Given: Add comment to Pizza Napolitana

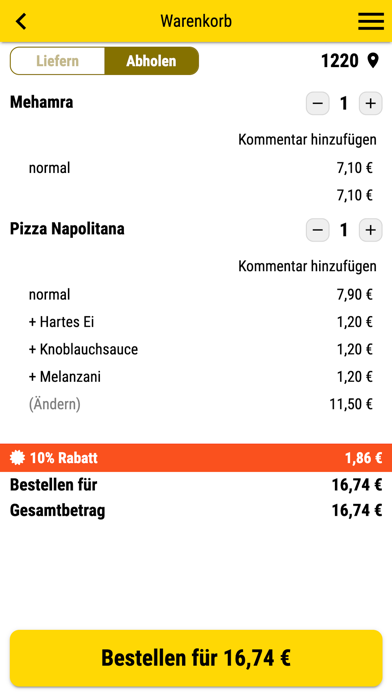Looking at the screenshot, I should (x=307, y=266).
